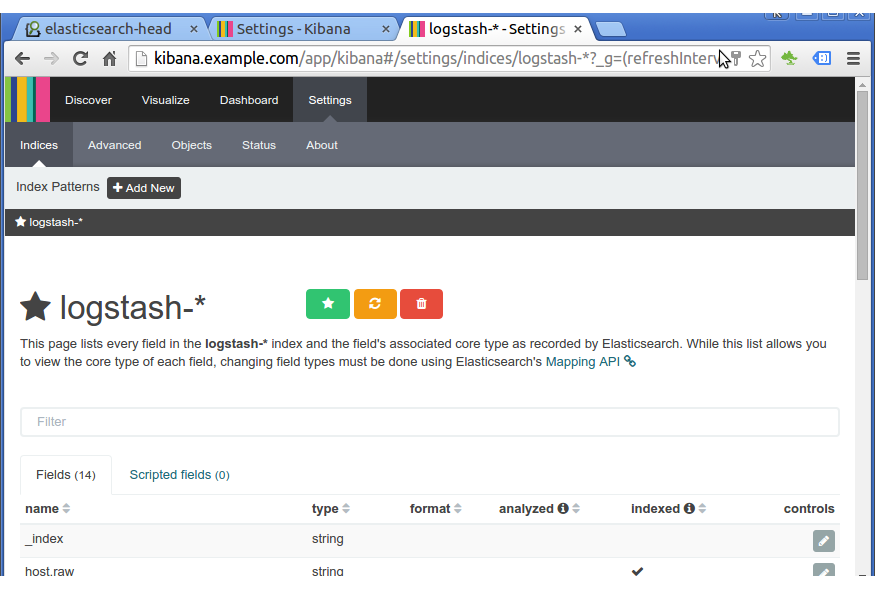Set logstash-* as default index (green star)
This screenshot has width=875, height=589.
[x=328, y=304]
